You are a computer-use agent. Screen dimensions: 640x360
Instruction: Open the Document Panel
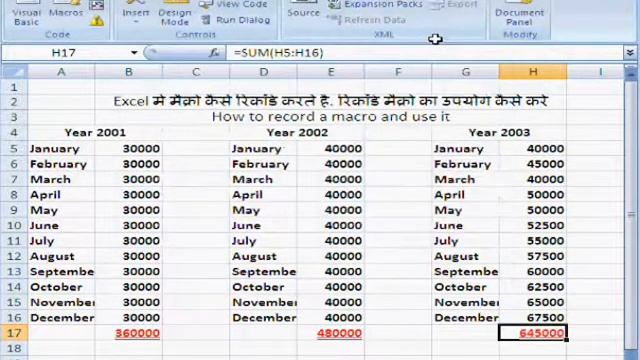(519, 14)
